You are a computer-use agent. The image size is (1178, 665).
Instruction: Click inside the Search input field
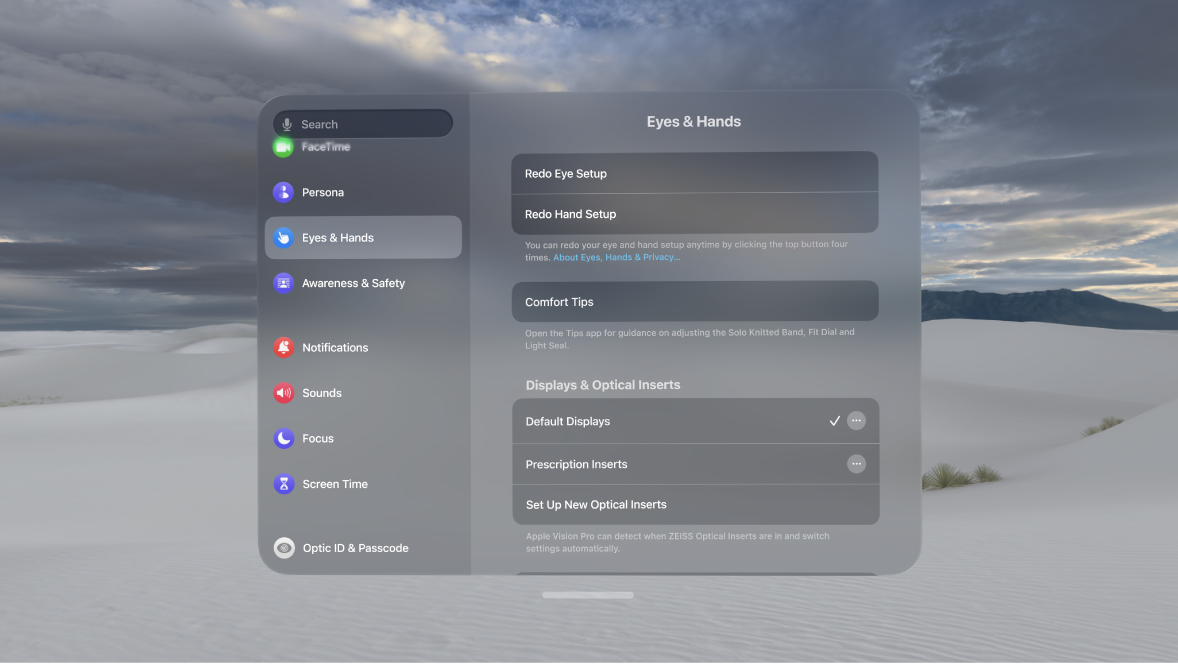[x=370, y=123]
